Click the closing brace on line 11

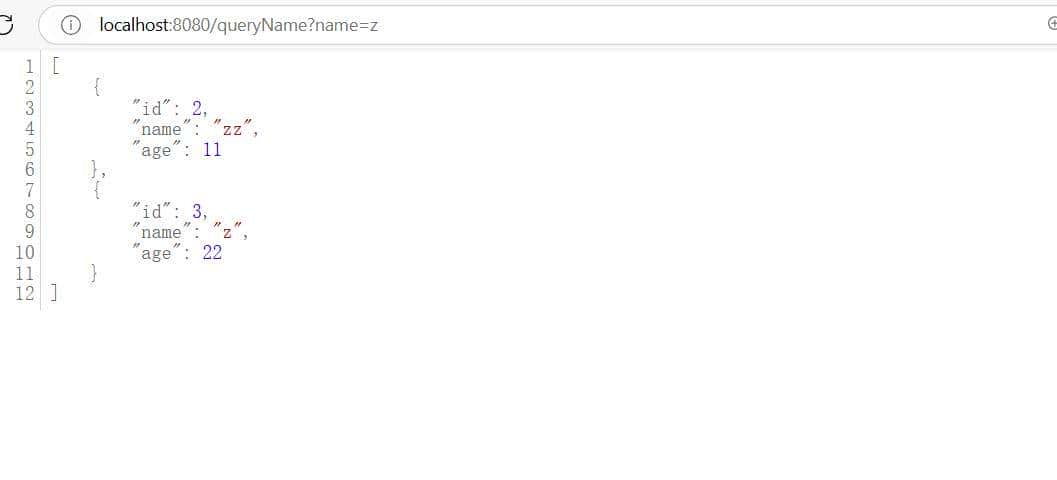94,273
